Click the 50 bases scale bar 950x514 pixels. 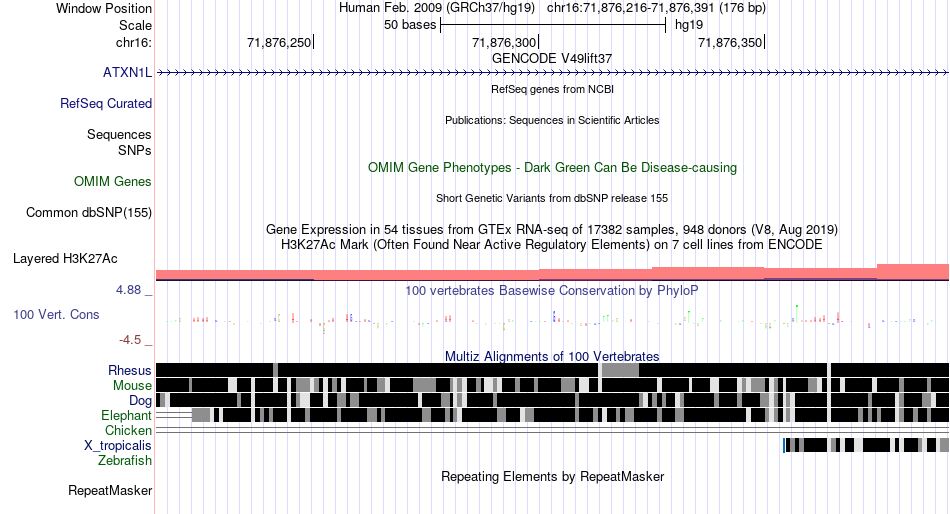tap(553, 25)
